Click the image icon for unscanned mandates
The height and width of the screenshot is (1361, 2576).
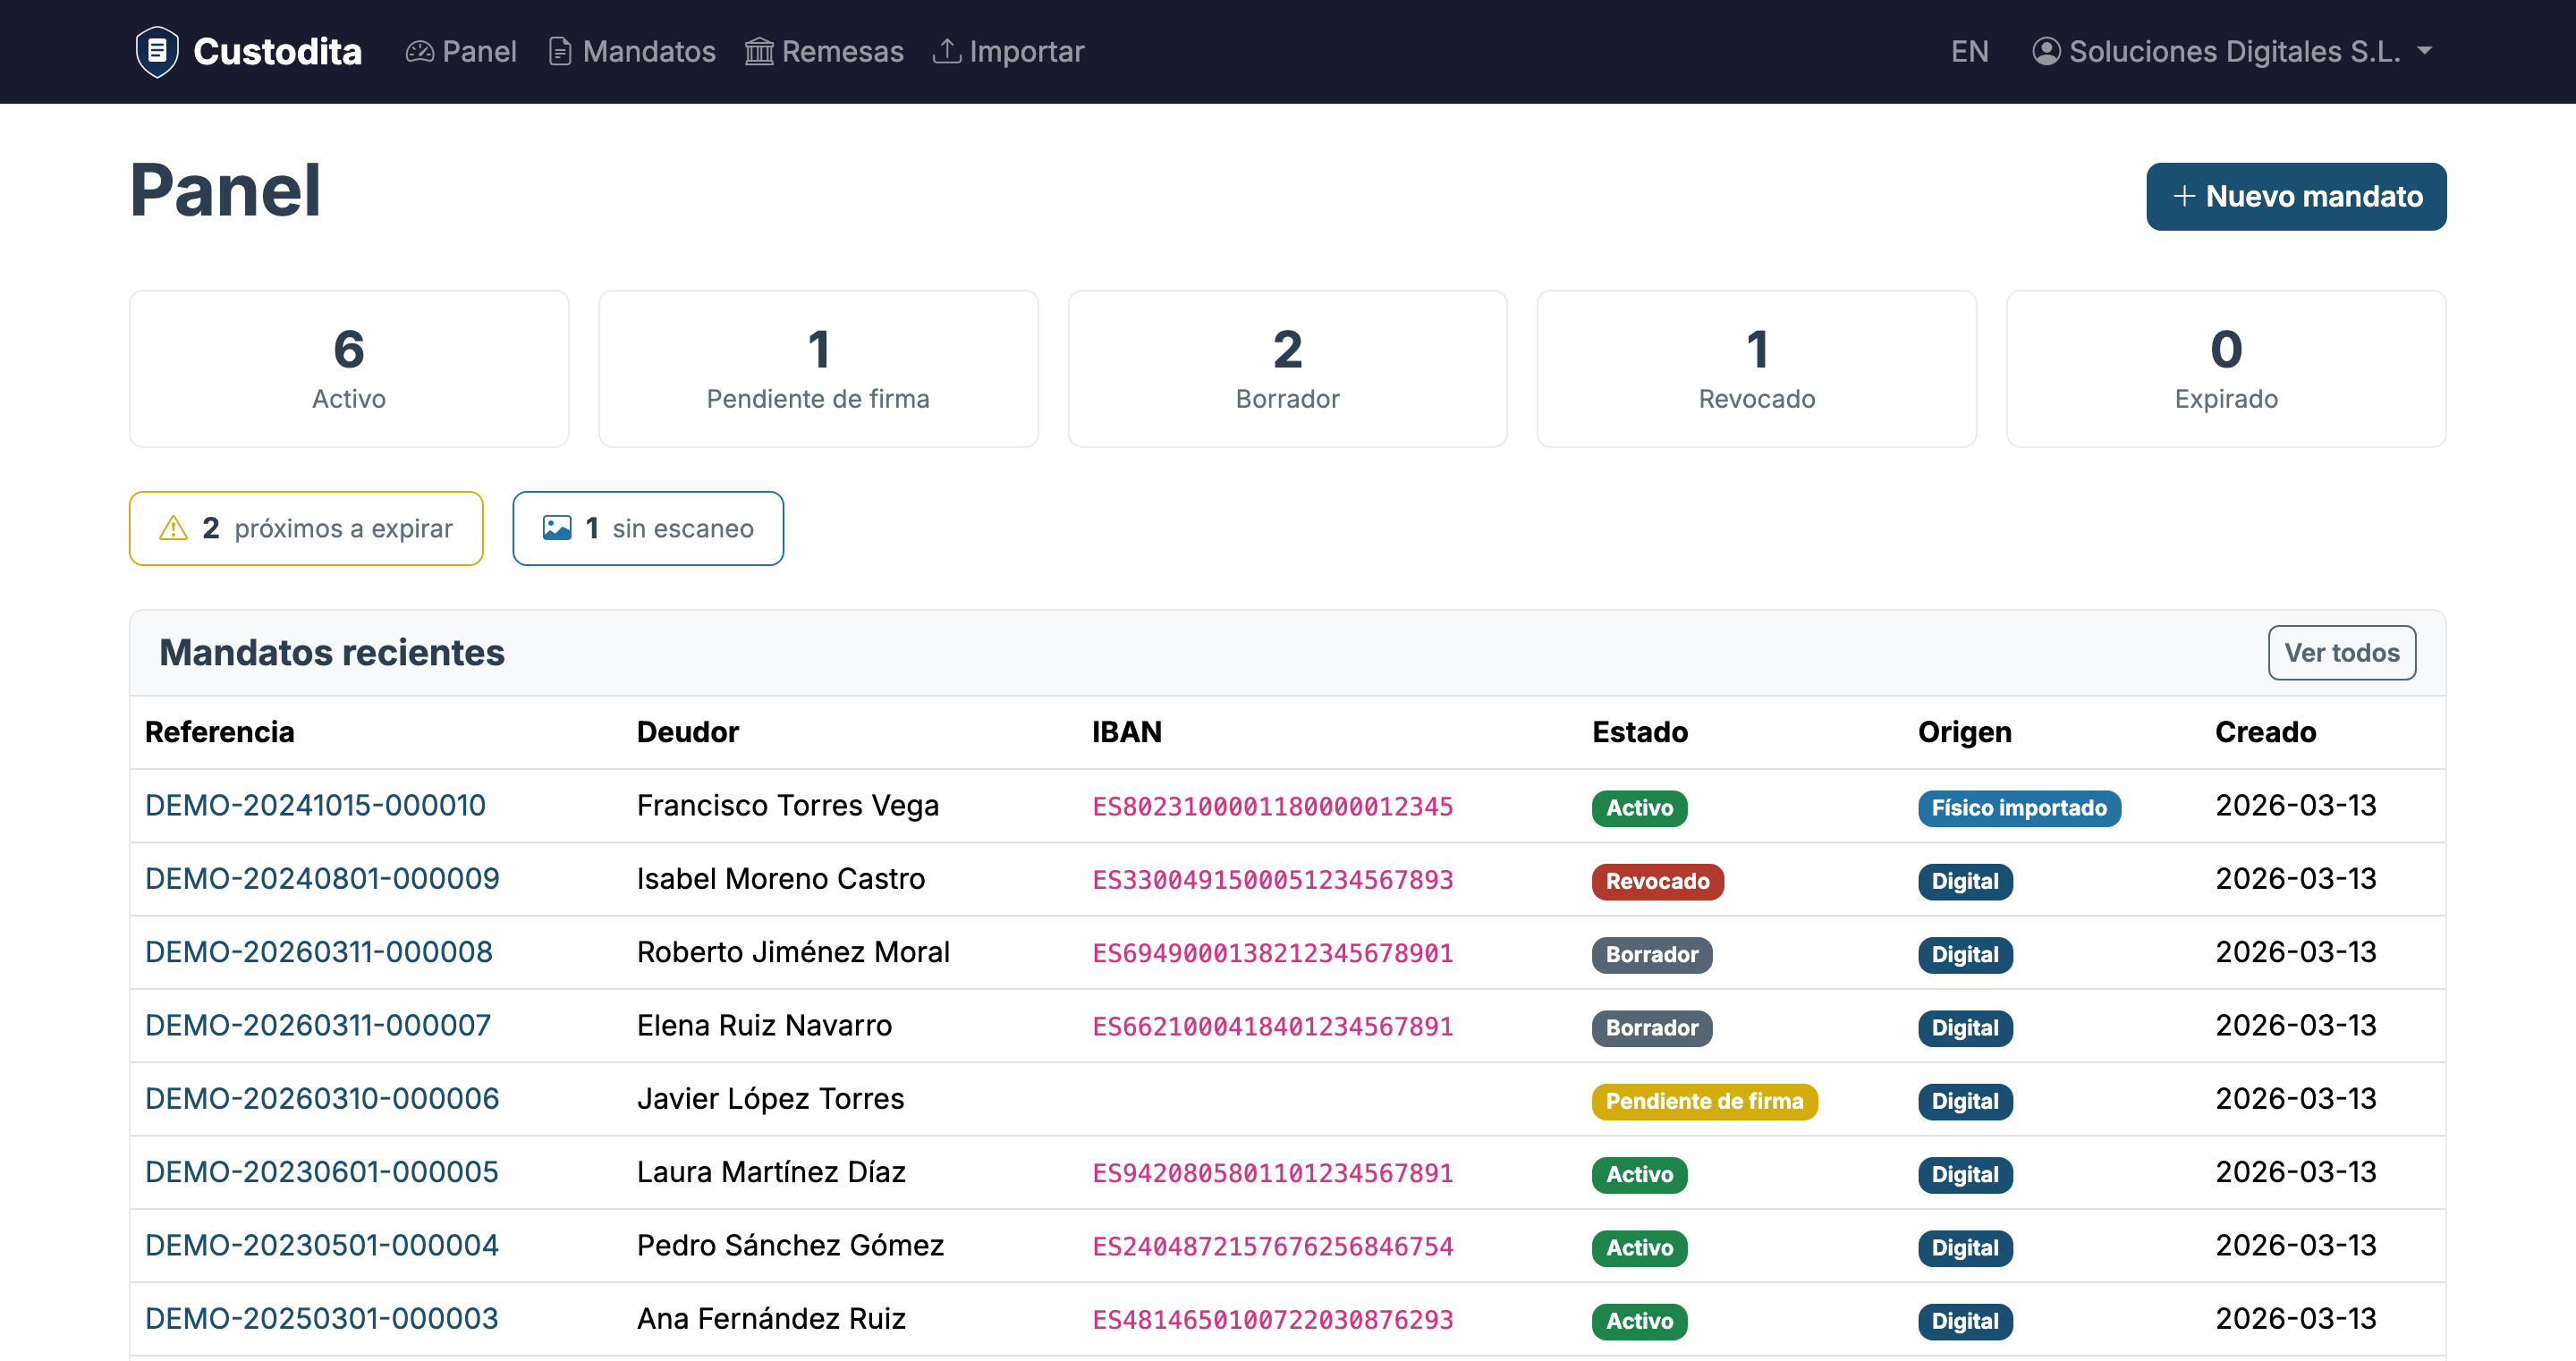[557, 528]
